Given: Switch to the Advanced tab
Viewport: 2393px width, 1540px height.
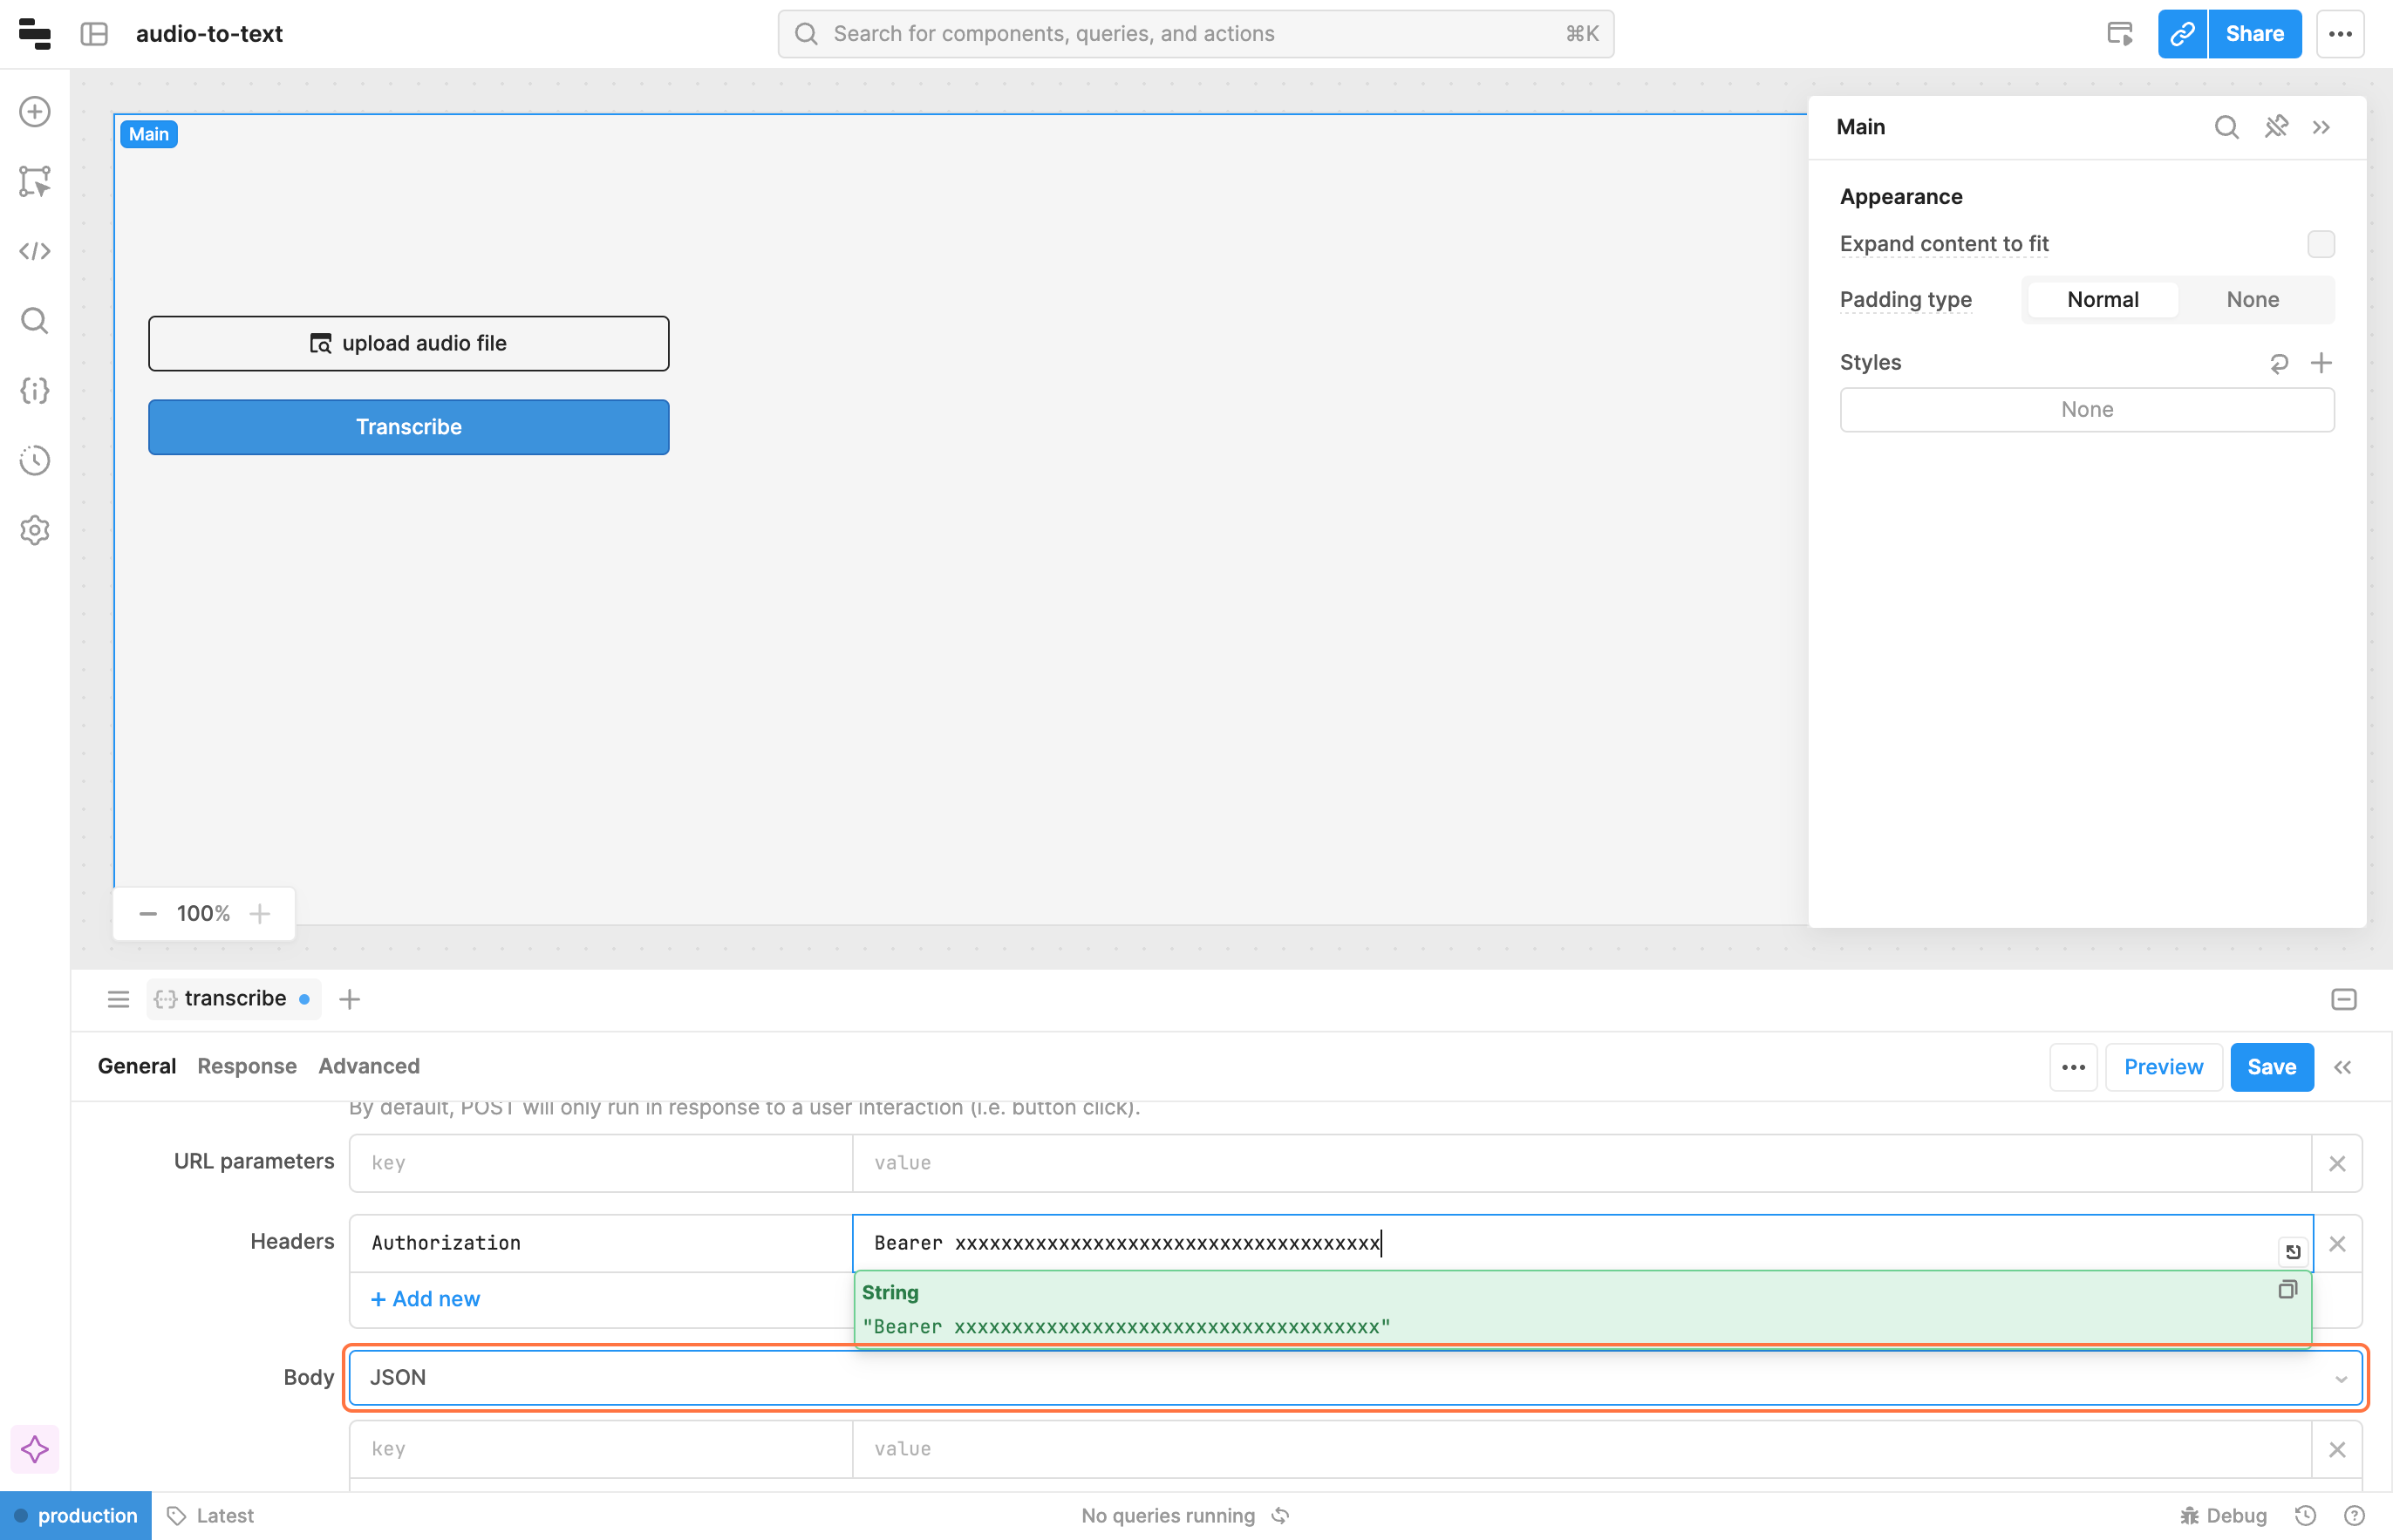Looking at the screenshot, I should click(368, 1066).
